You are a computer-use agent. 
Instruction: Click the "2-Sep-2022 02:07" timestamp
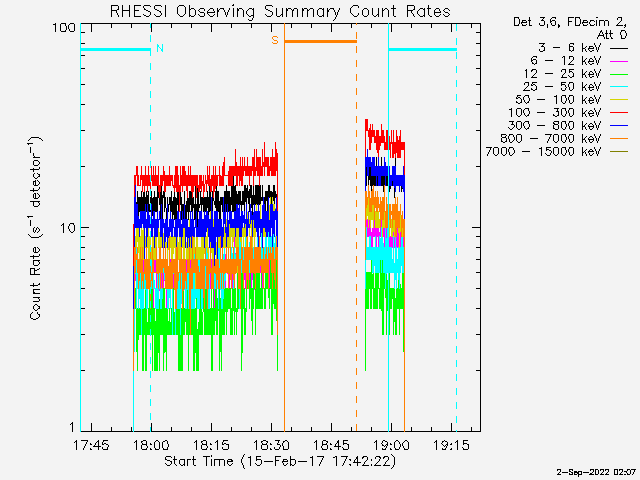pyautogui.click(x=596, y=472)
